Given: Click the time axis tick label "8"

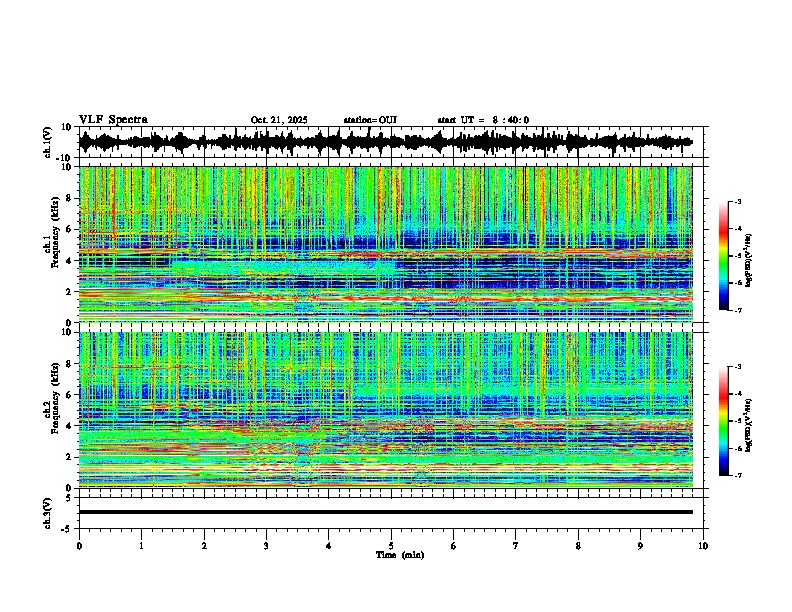Looking at the screenshot, I should [578, 546].
